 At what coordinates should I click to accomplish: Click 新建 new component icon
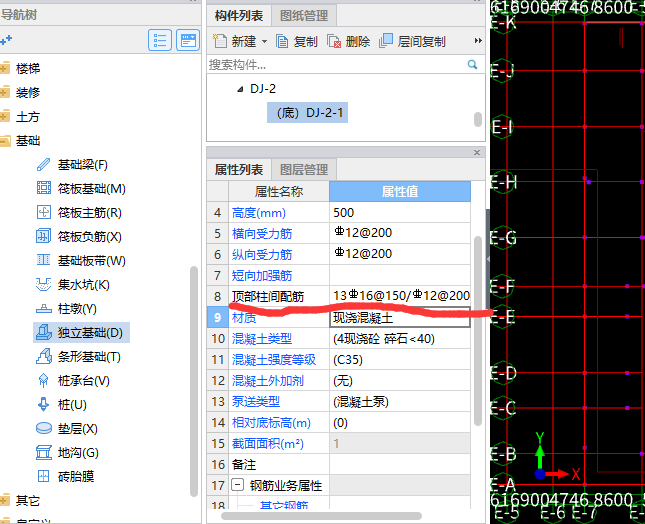[220, 41]
